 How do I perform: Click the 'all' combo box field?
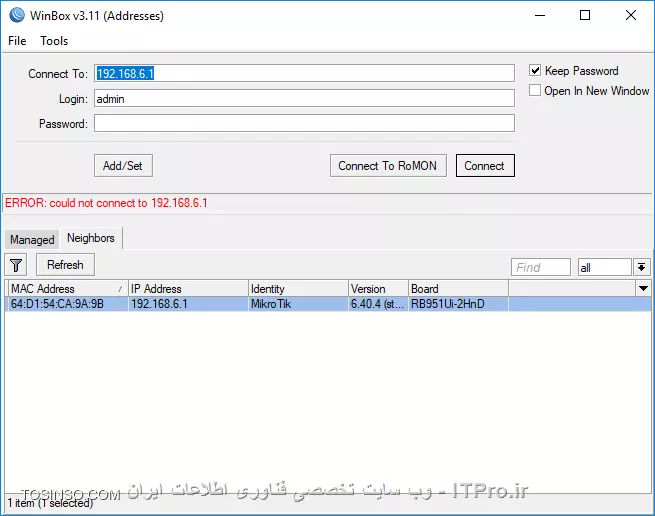[604, 267]
